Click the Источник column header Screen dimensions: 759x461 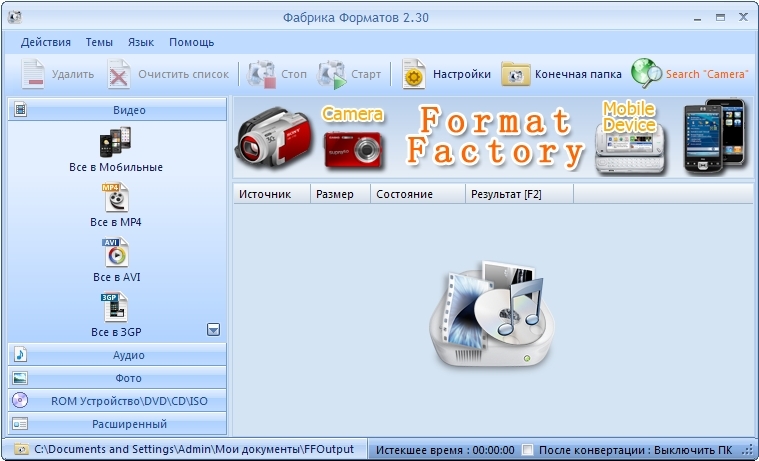click(x=266, y=194)
